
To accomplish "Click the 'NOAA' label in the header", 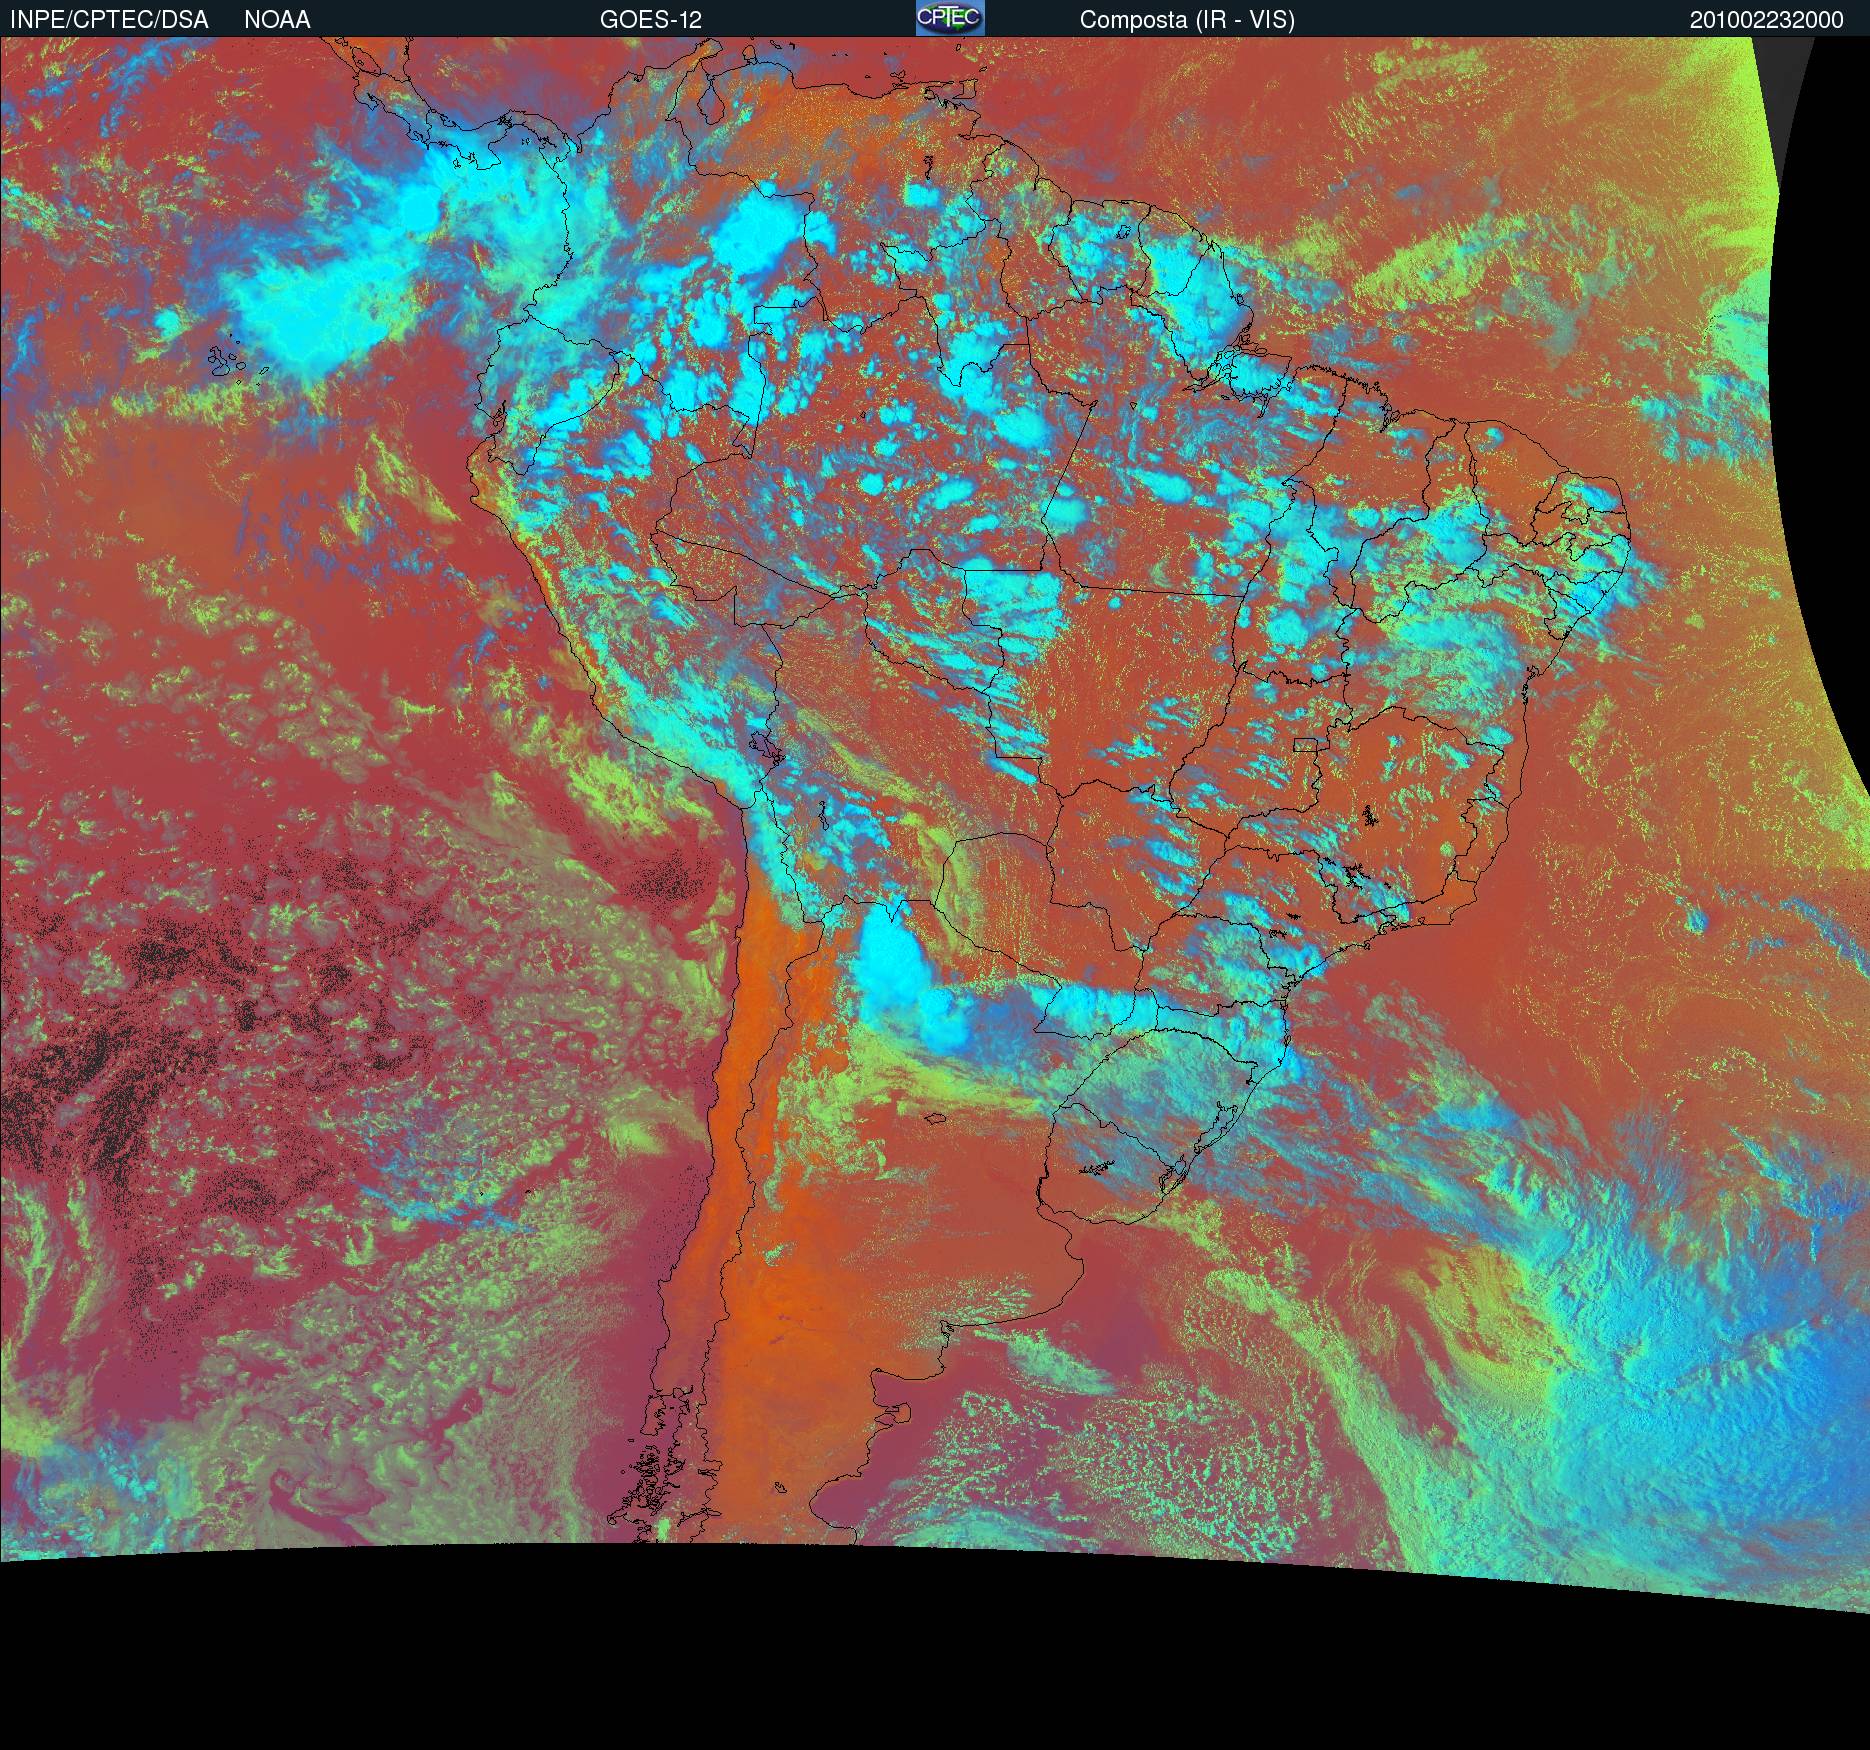I will click(x=277, y=20).
